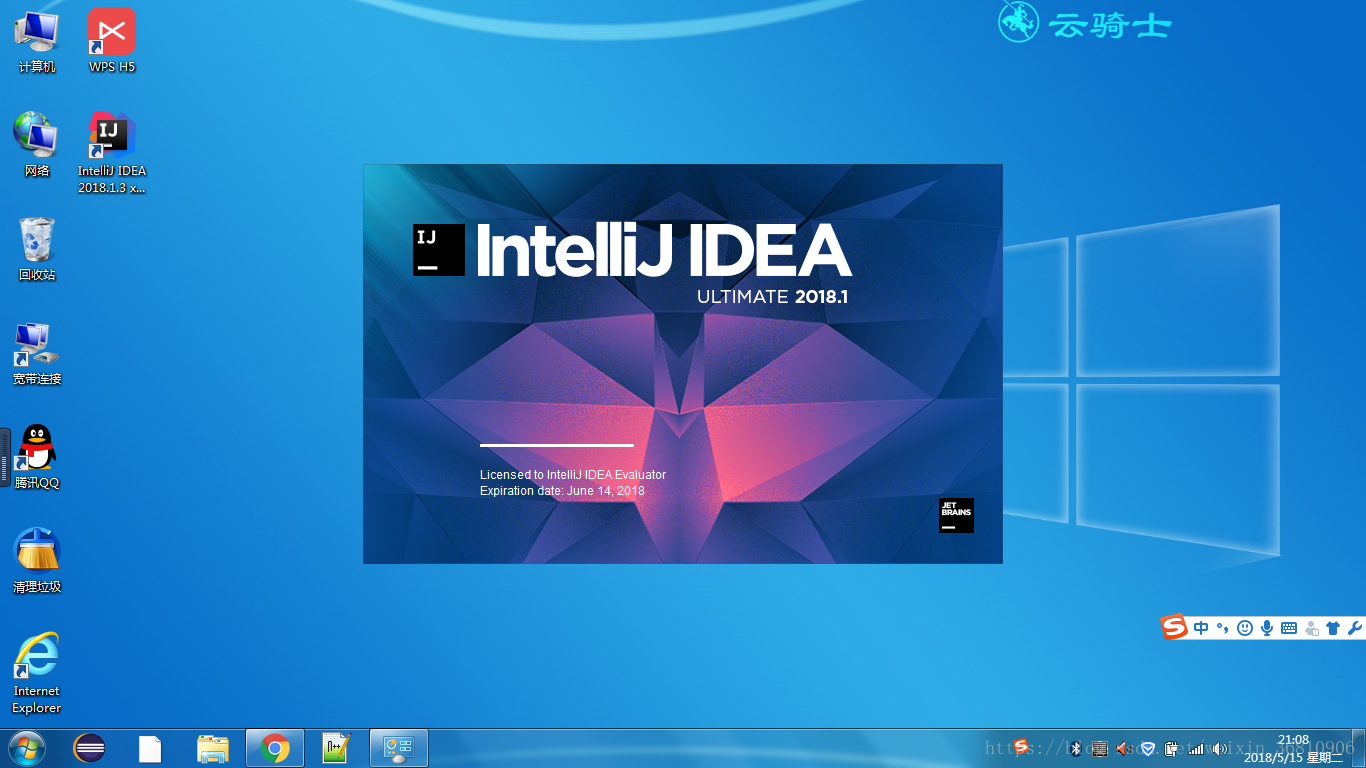
Task: Click the Bluetooth tray icon
Action: [1076, 748]
